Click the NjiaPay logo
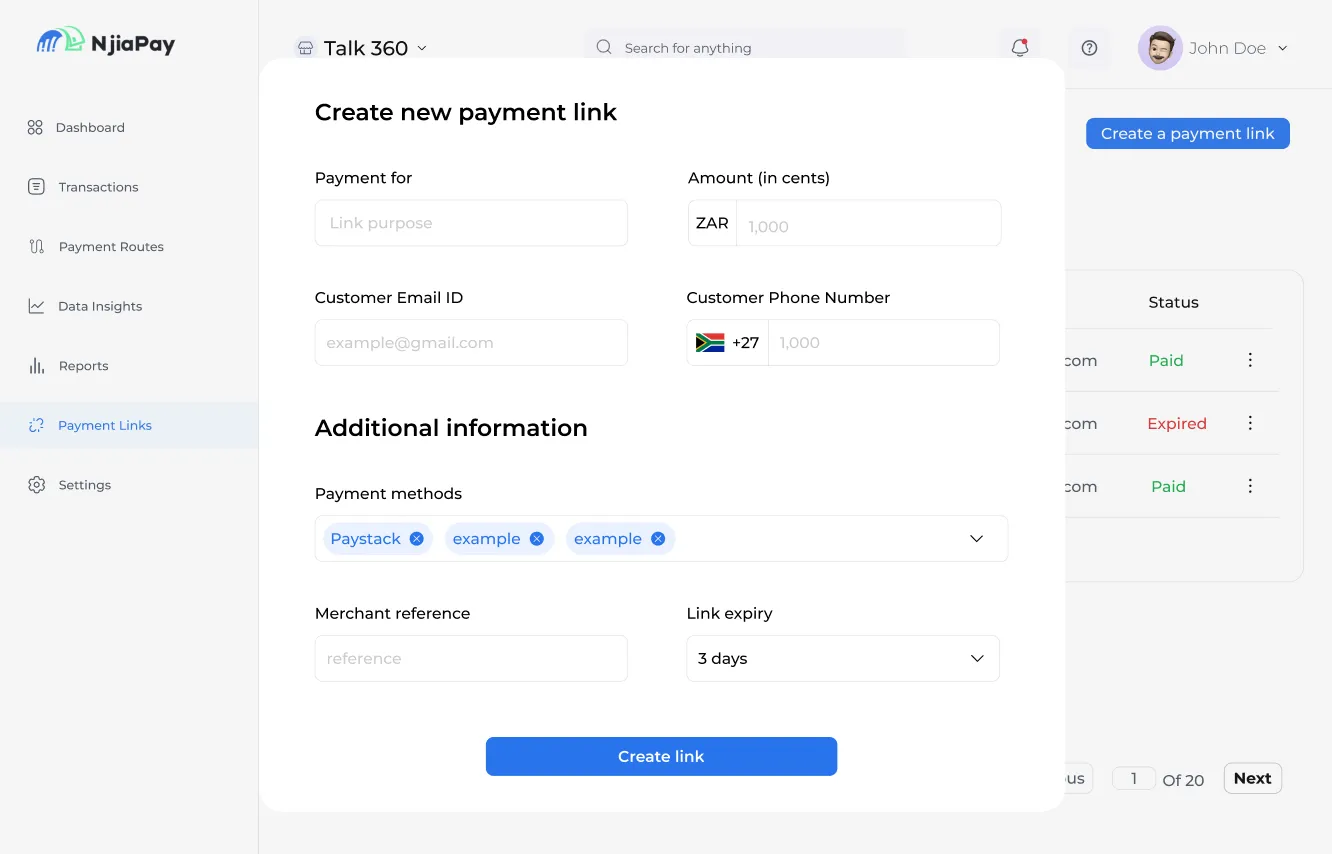Viewport: 1332px width, 854px height. coord(105,42)
